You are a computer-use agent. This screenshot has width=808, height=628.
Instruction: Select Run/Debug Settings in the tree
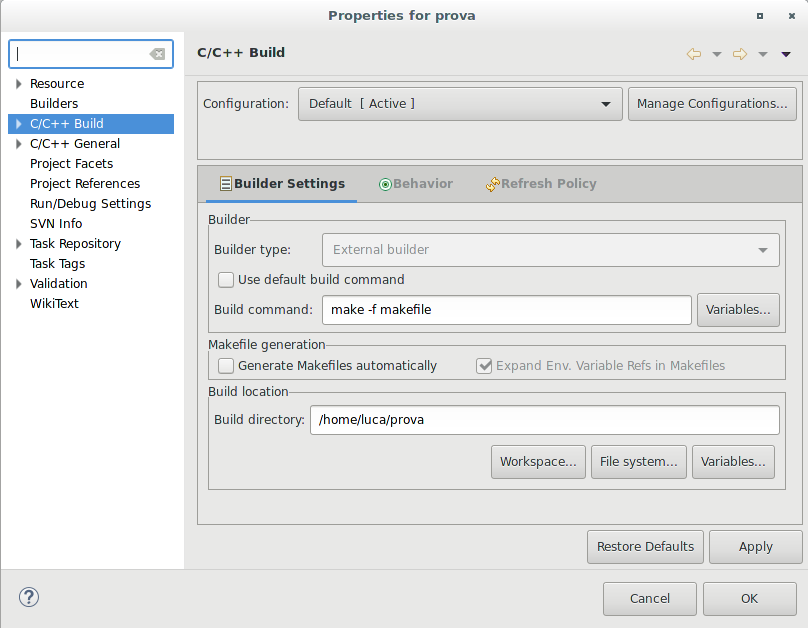90,204
